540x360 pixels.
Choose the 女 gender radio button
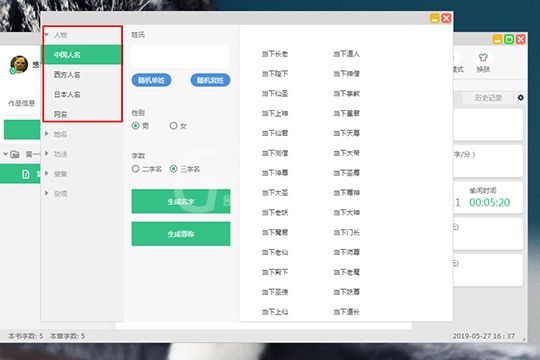(174, 126)
